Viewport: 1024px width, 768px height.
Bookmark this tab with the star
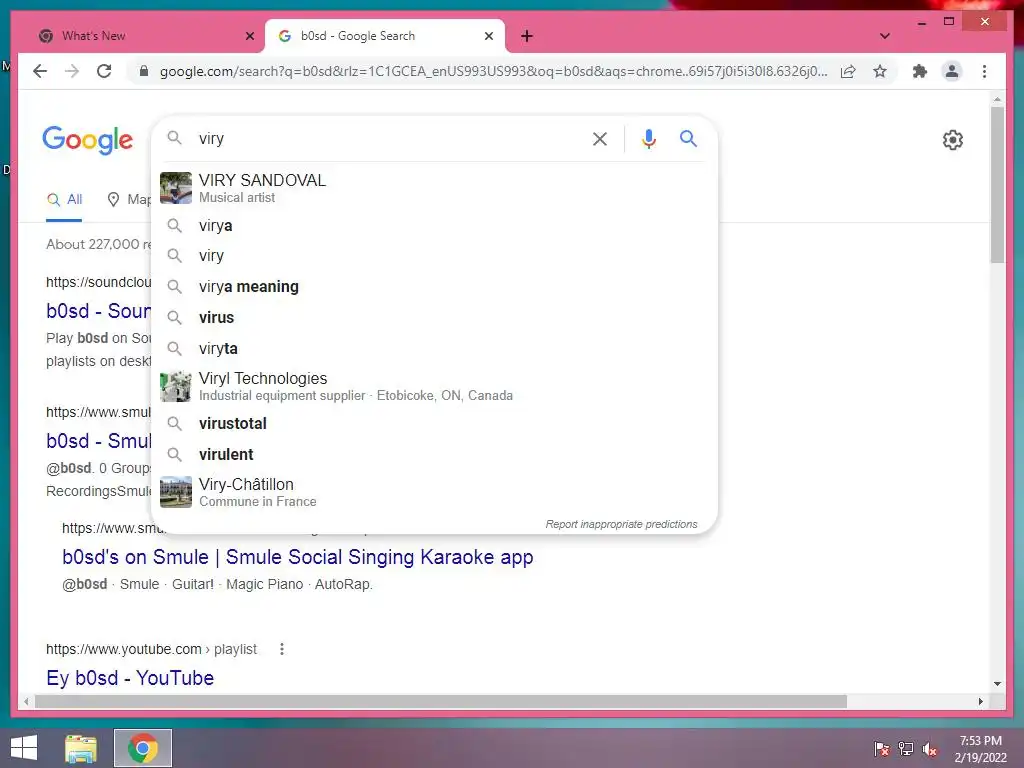[x=880, y=71]
